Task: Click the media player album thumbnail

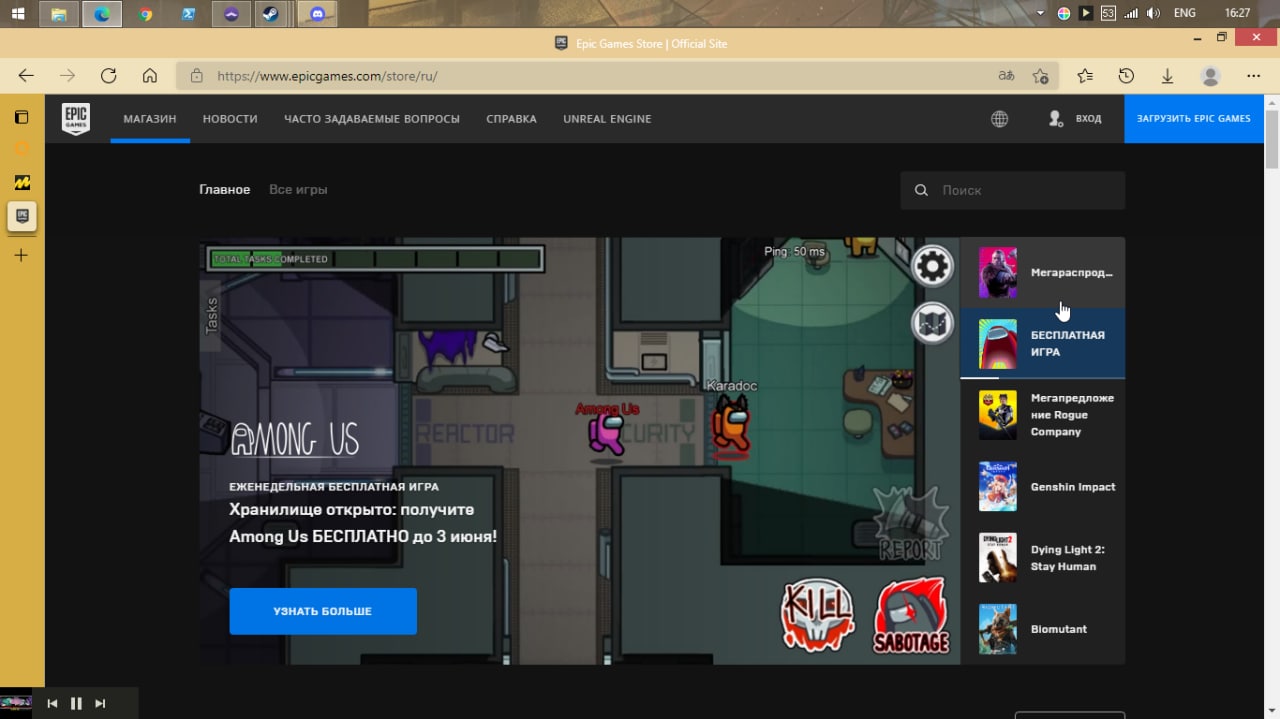Action: (16, 703)
